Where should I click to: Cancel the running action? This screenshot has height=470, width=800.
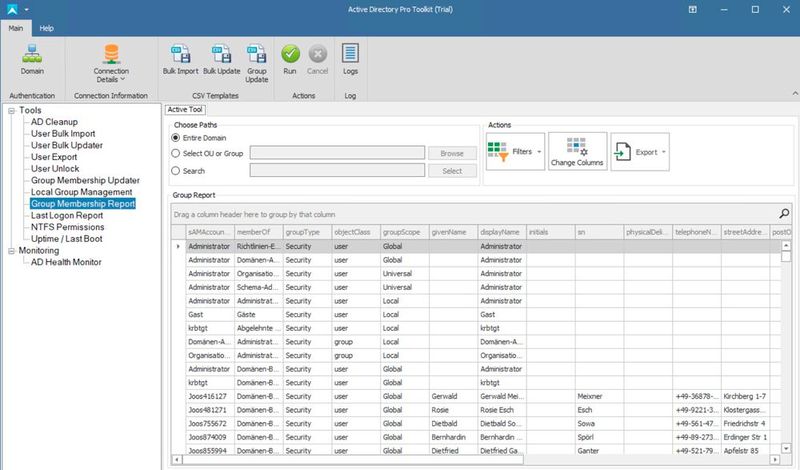[317, 60]
